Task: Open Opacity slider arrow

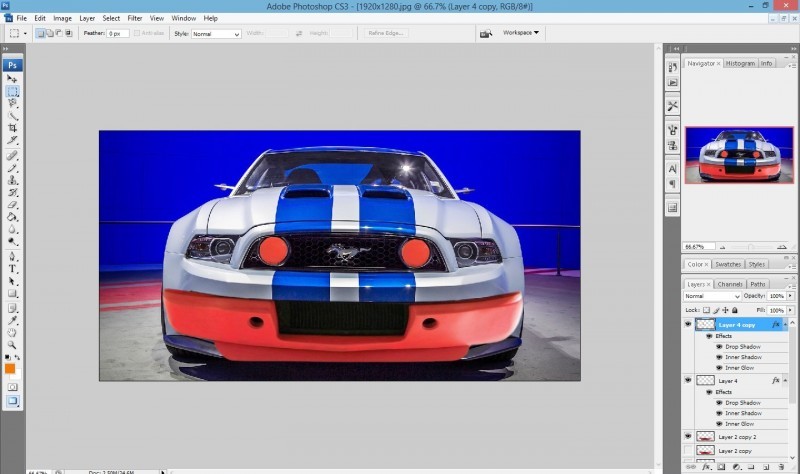Action: click(x=790, y=296)
